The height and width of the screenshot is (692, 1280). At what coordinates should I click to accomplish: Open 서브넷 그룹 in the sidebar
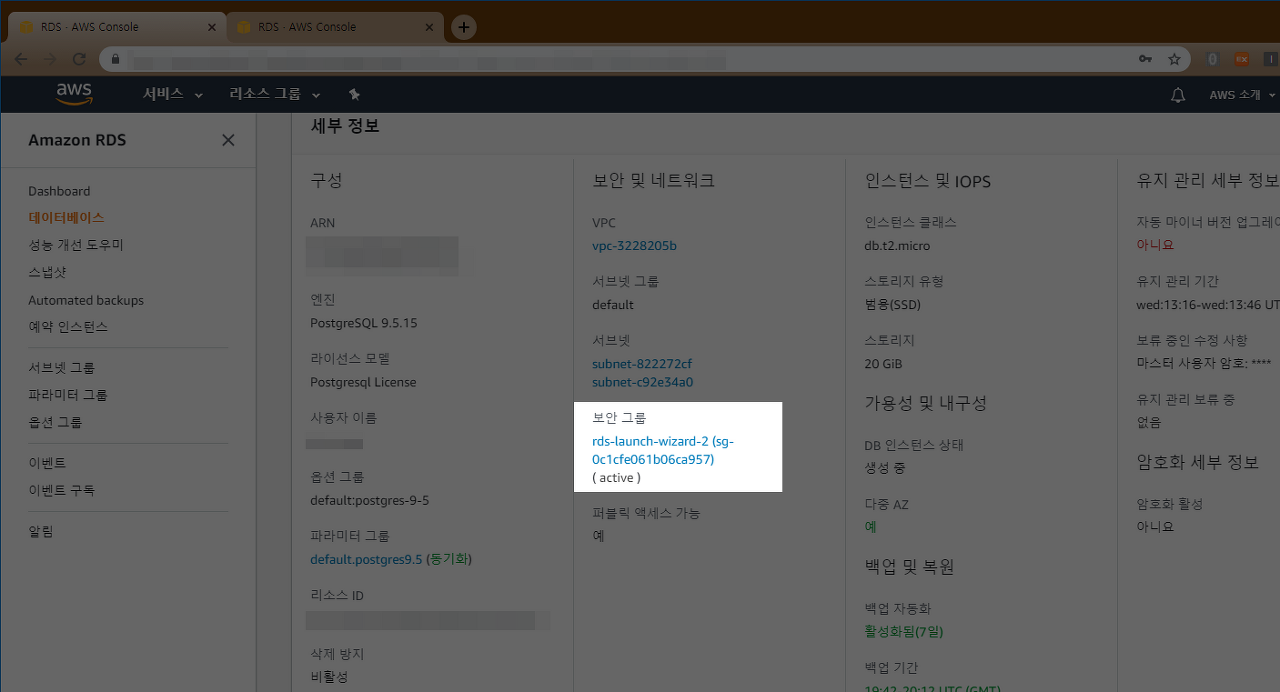click(62, 368)
